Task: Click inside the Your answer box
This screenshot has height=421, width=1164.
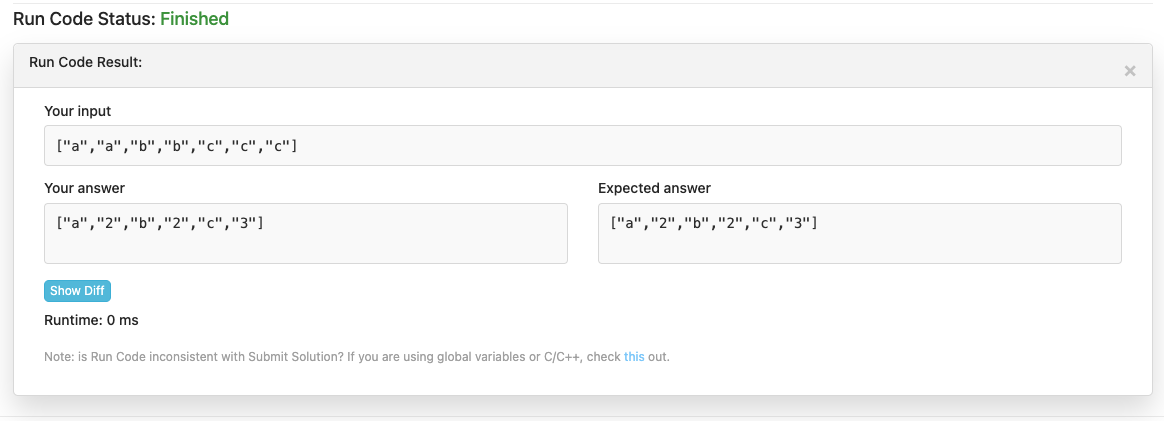Action: point(306,234)
